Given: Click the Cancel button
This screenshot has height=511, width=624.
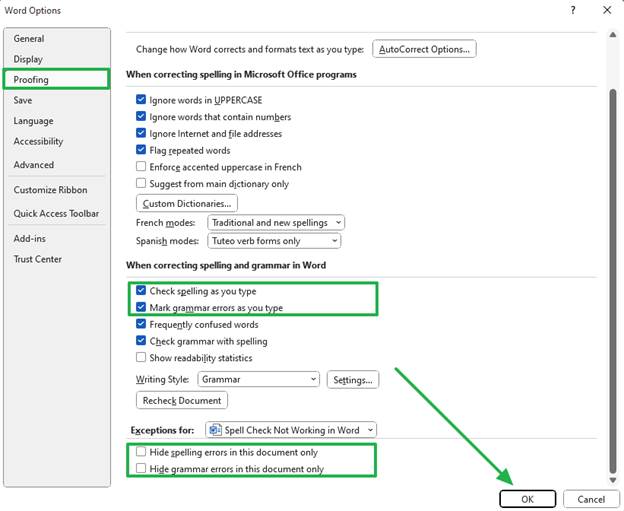Looking at the screenshot, I should coord(591,499).
